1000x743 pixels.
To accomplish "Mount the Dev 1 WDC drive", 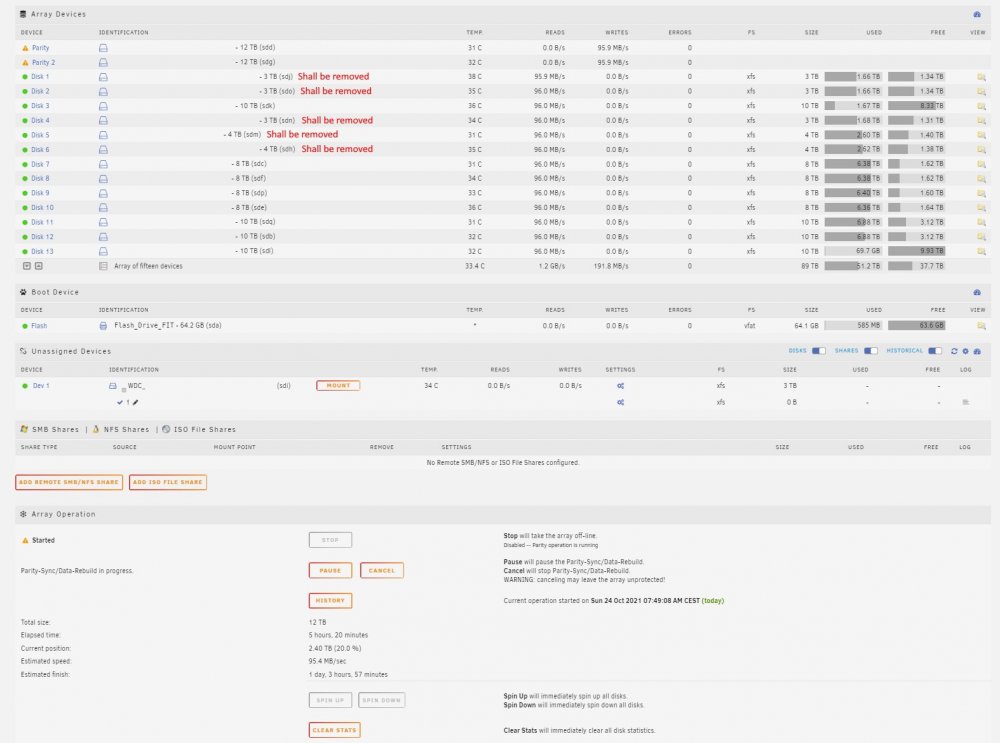I will click(338, 385).
